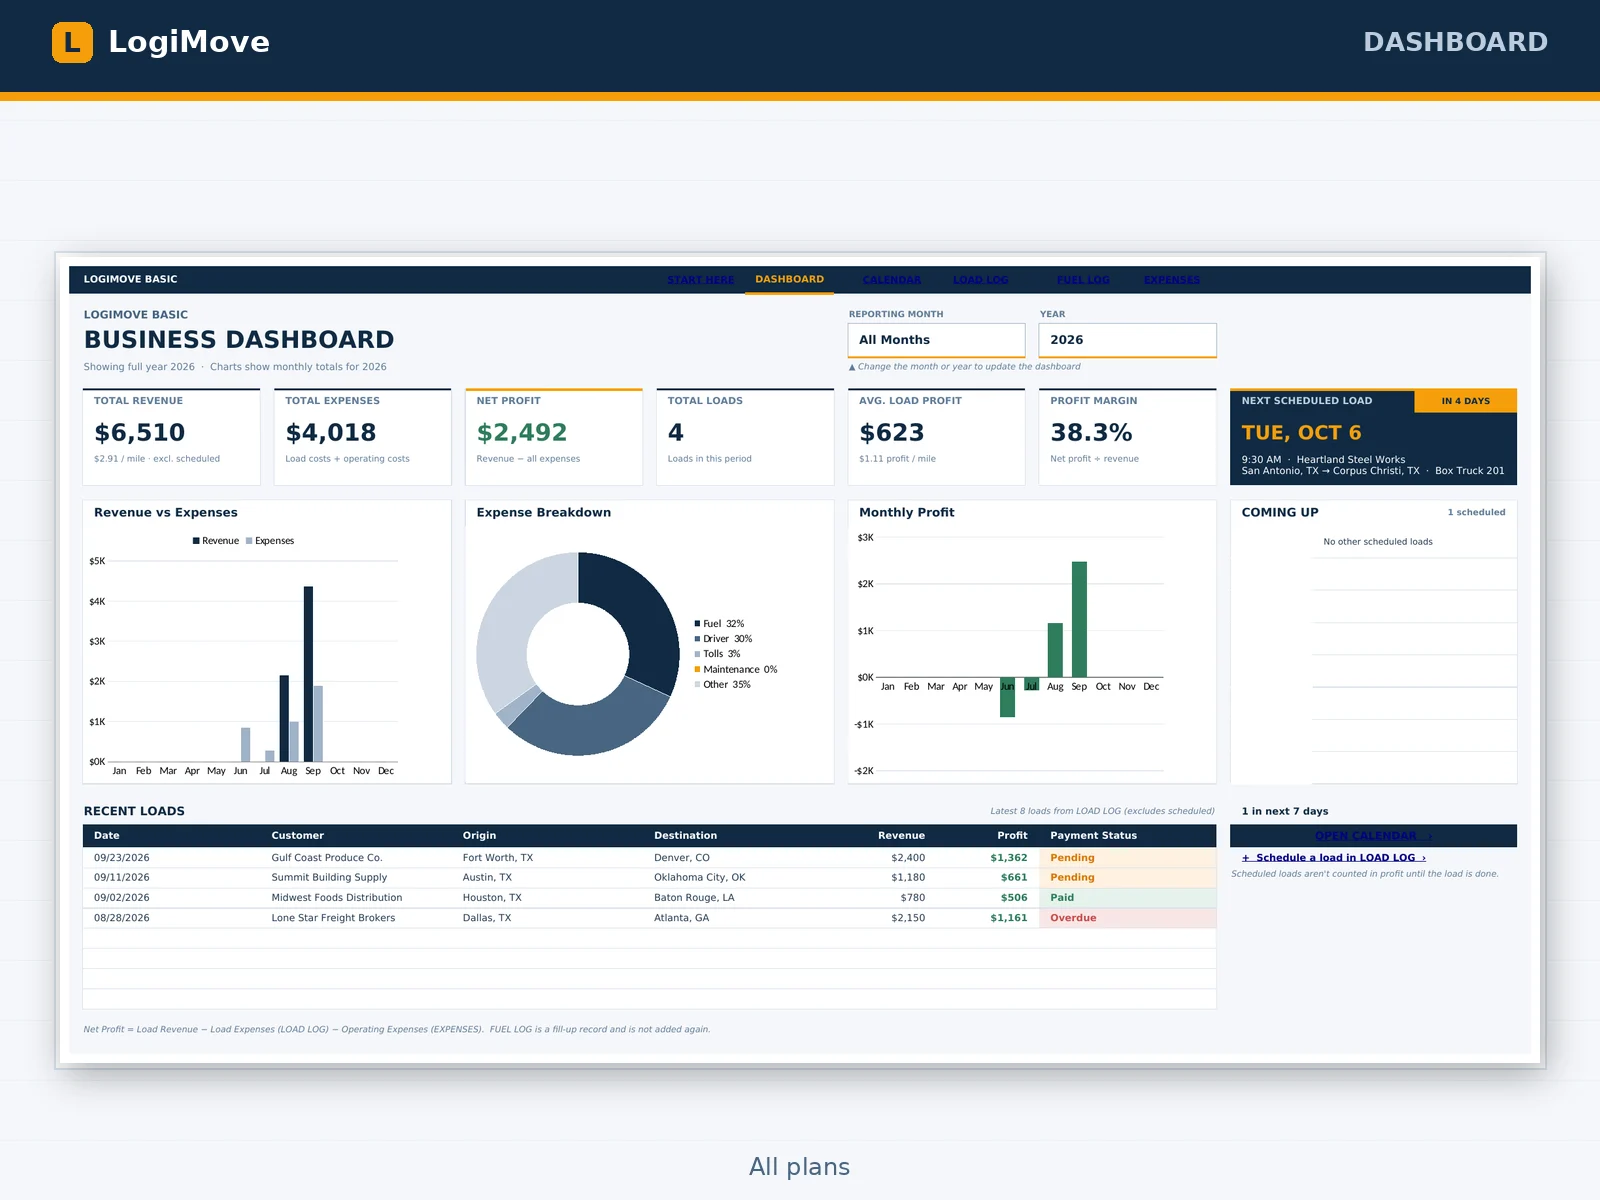Click Lone Star Freight Brokers customer cell
Viewport: 1600px width, 1200px height.
point(333,918)
